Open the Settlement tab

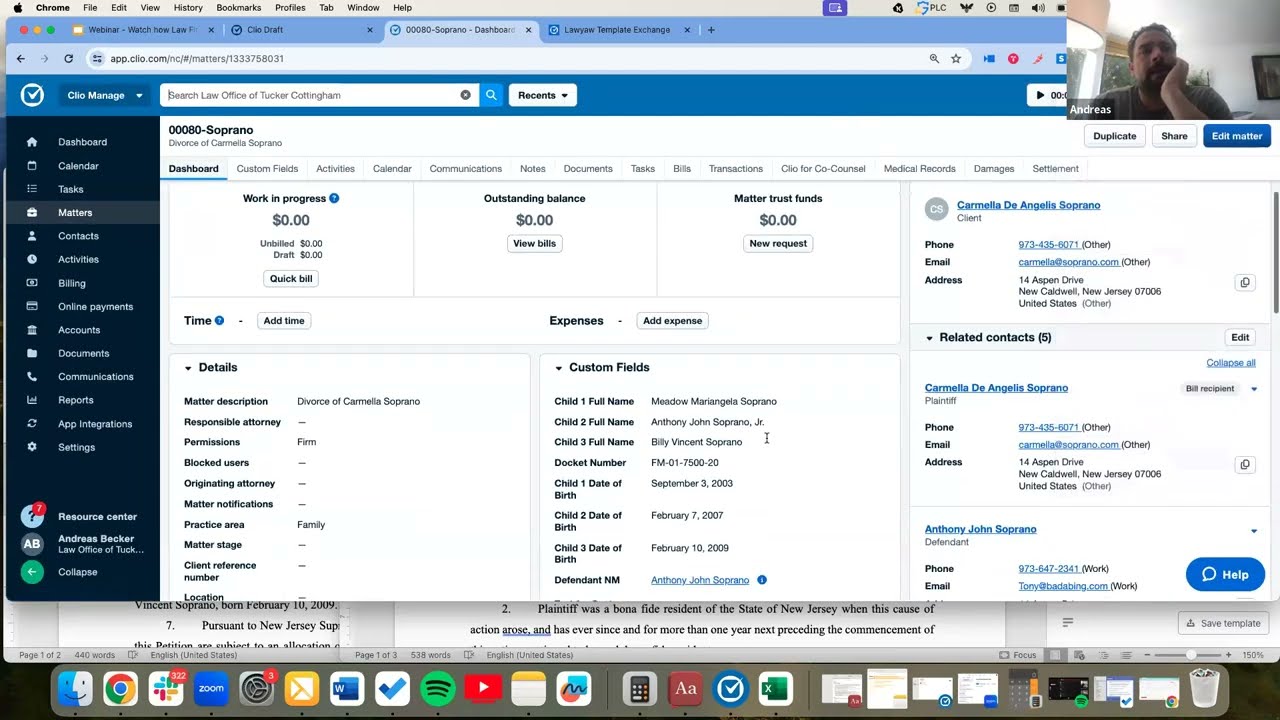[1055, 169]
